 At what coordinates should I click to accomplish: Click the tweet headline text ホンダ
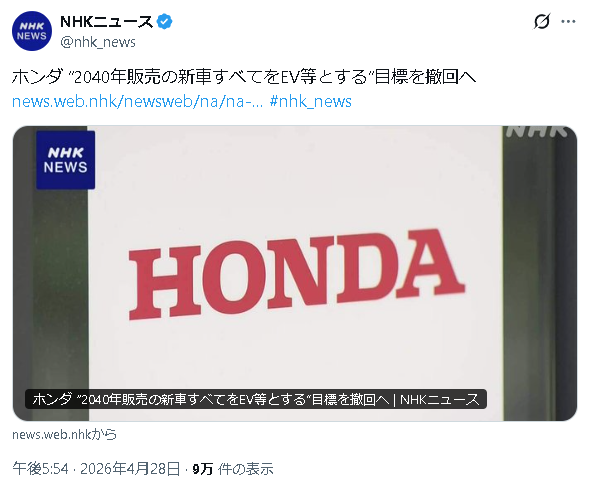37,77
